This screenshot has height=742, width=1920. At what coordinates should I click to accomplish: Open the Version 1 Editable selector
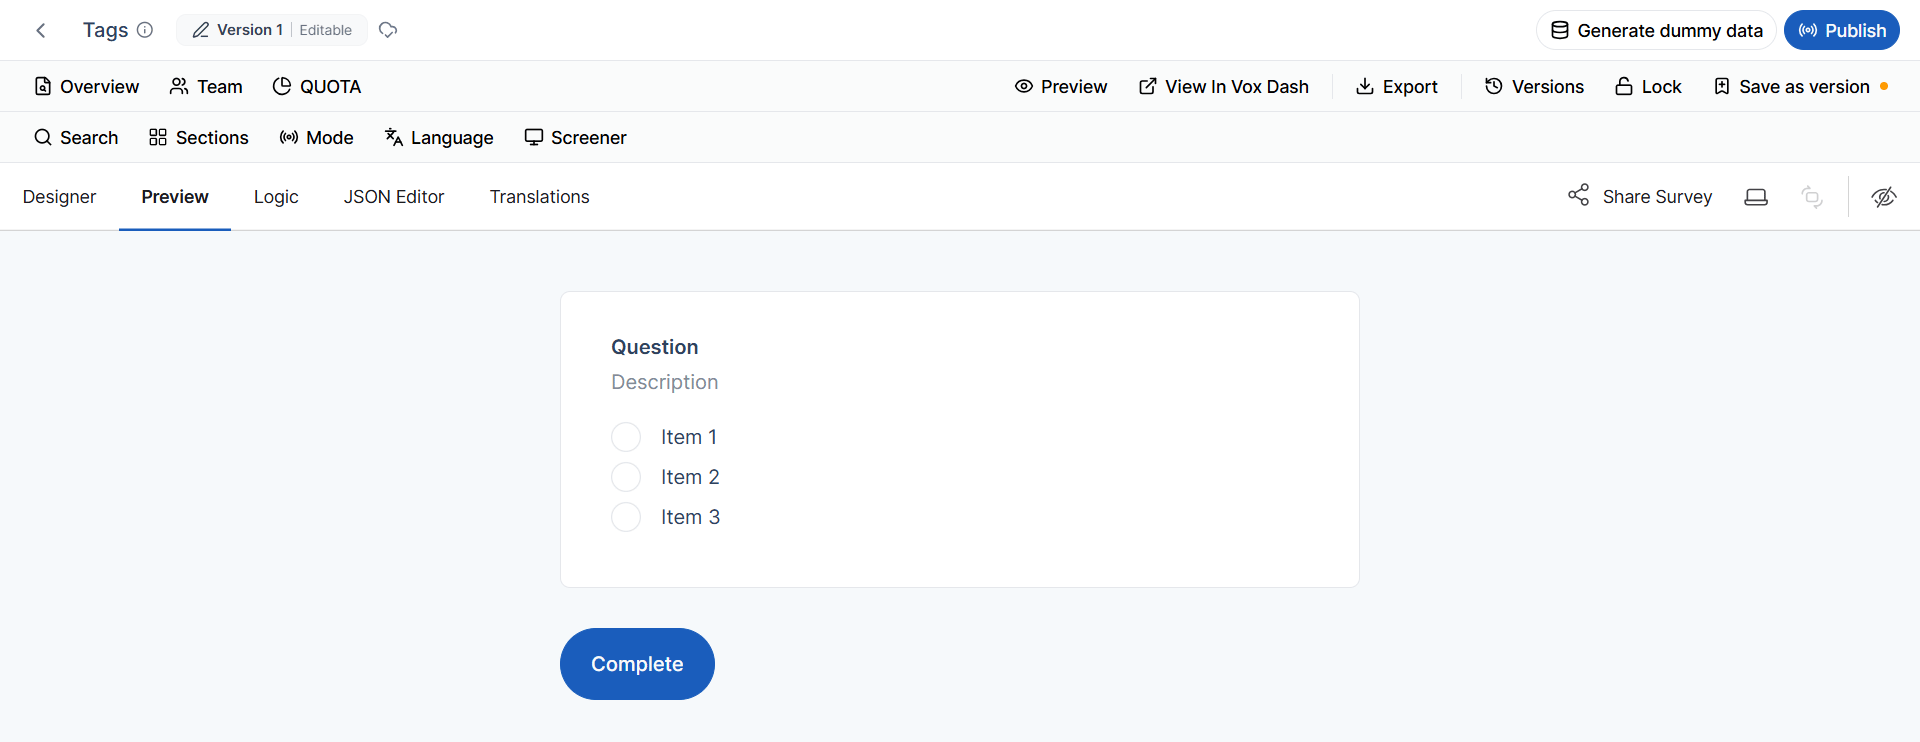pos(272,30)
